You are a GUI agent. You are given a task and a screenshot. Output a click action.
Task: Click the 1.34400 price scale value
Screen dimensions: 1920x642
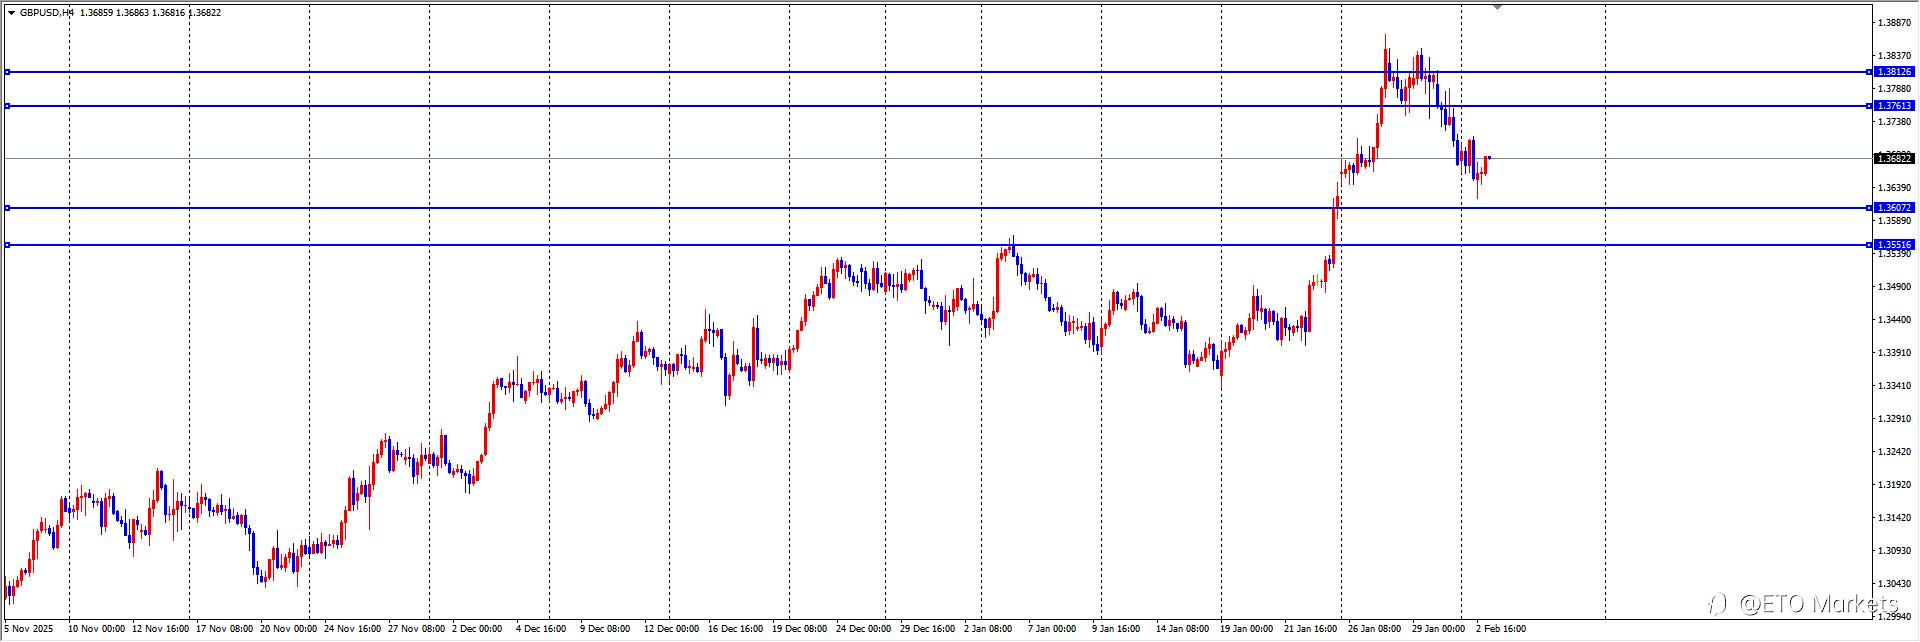coord(1896,320)
